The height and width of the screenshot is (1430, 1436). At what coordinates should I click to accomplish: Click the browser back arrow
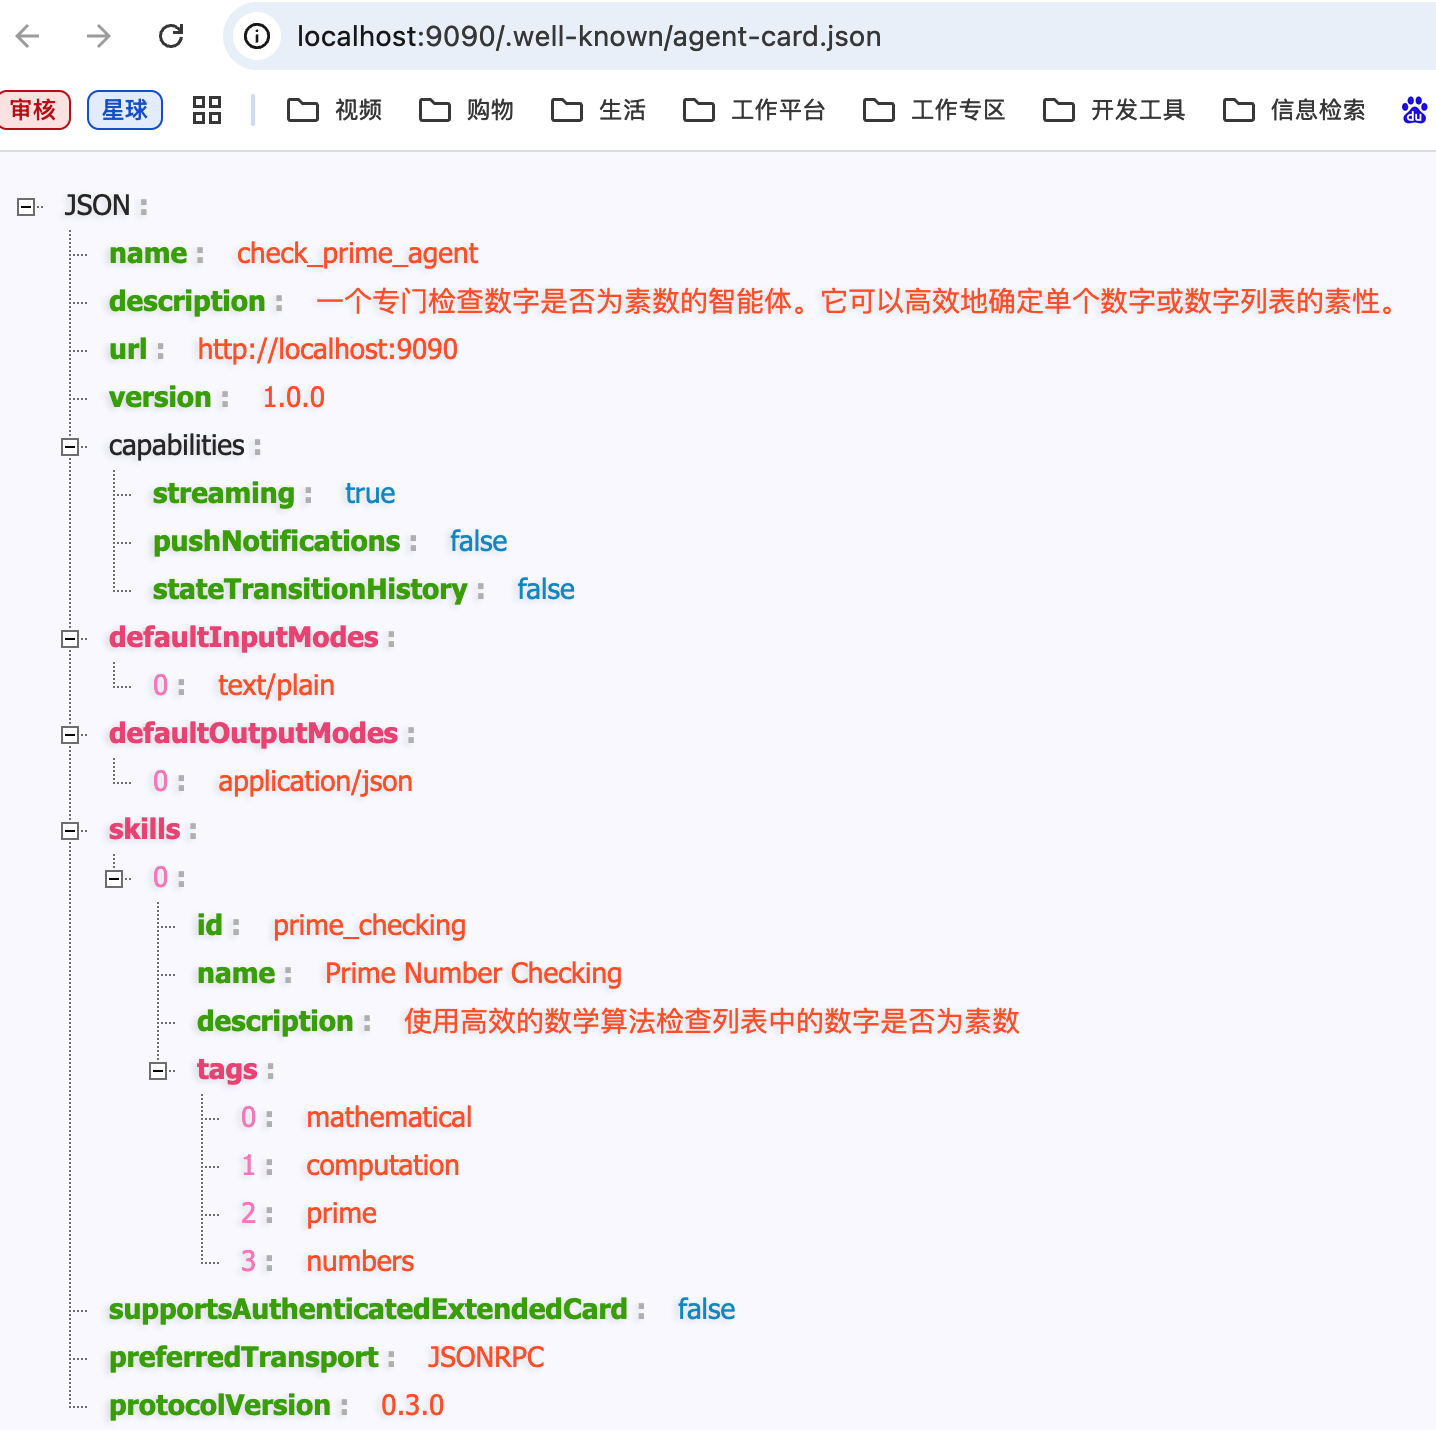[28, 37]
